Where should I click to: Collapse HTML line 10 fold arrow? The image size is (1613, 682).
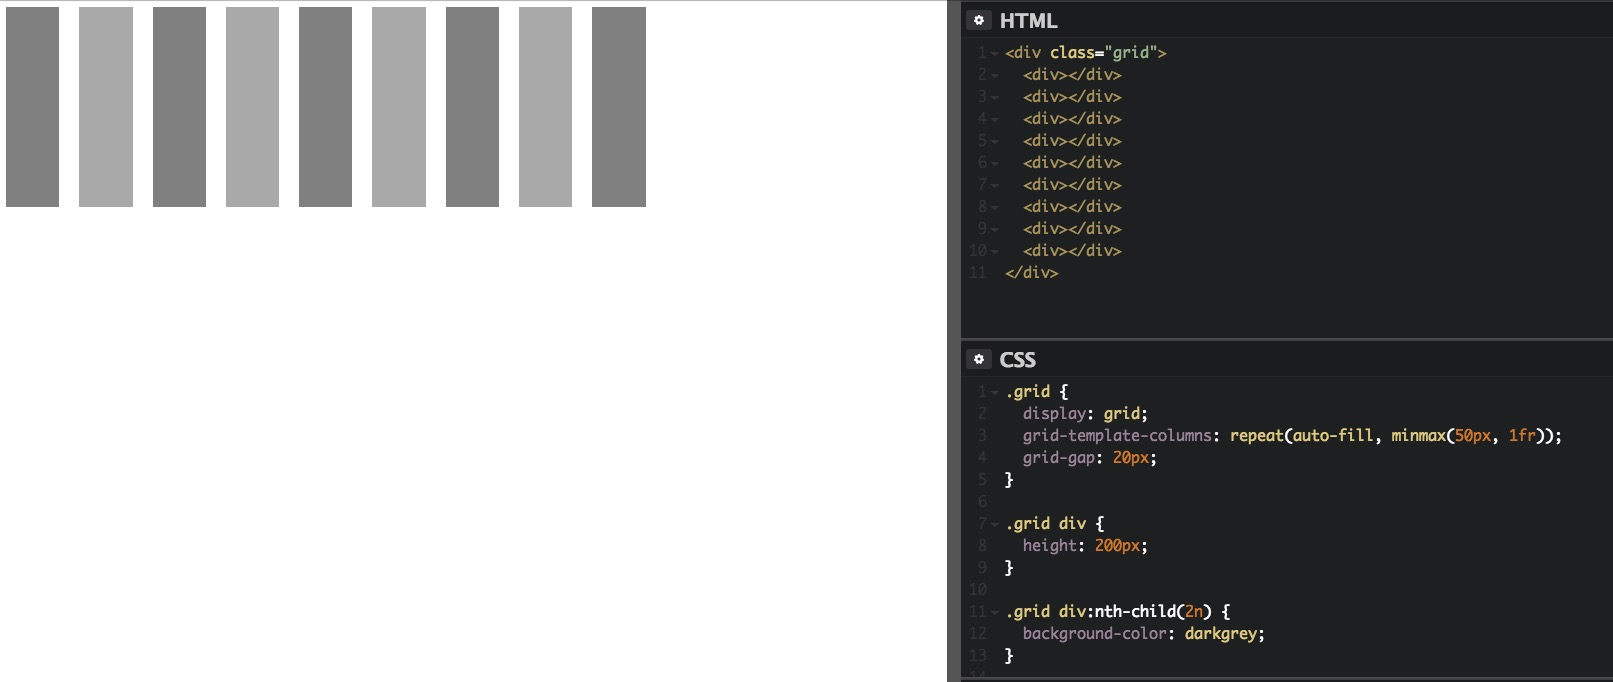point(995,251)
